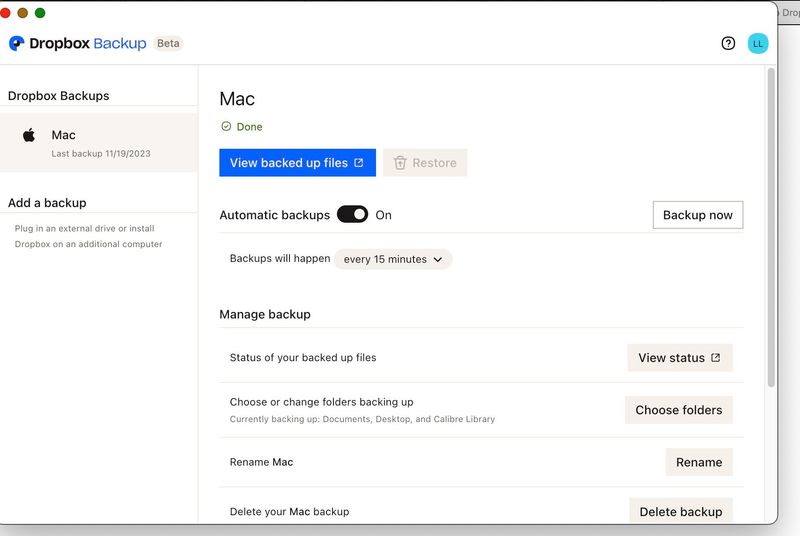800x536 pixels.
Task: Click the Choose folders button
Action: (678, 410)
